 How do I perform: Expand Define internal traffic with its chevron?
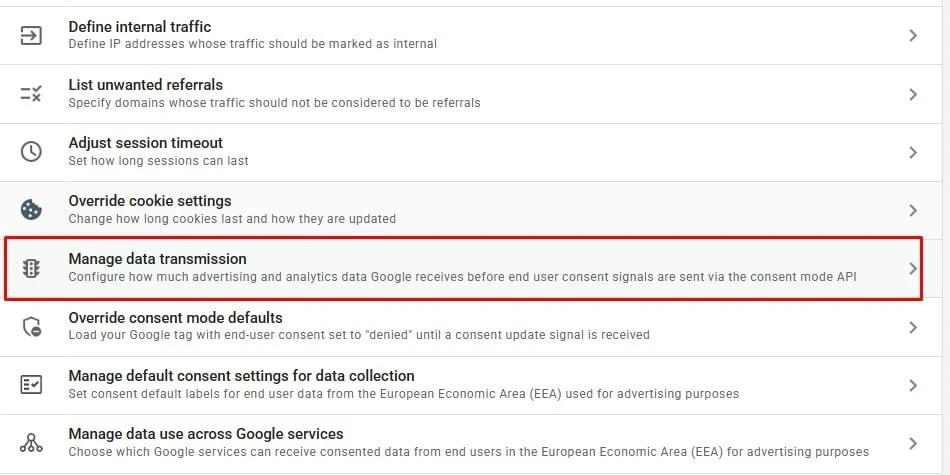point(913,36)
